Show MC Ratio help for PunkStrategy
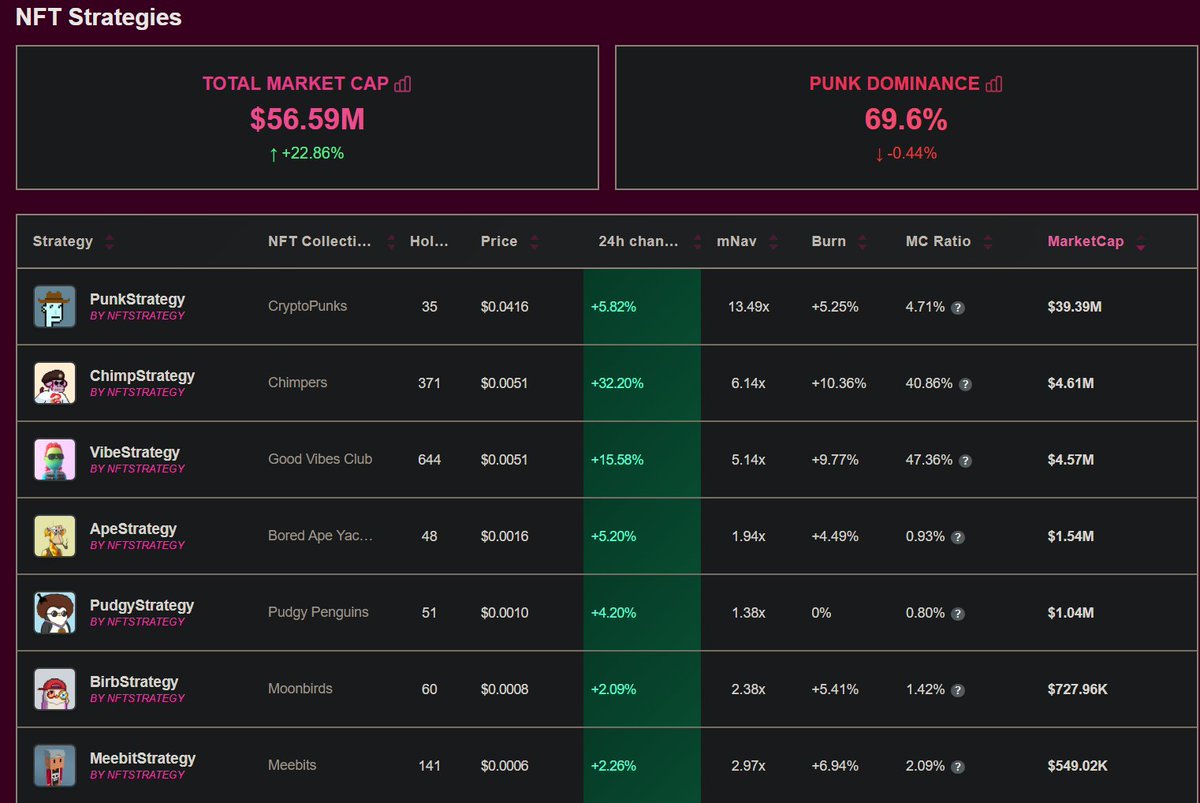The image size is (1200, 803). point(957,308)
